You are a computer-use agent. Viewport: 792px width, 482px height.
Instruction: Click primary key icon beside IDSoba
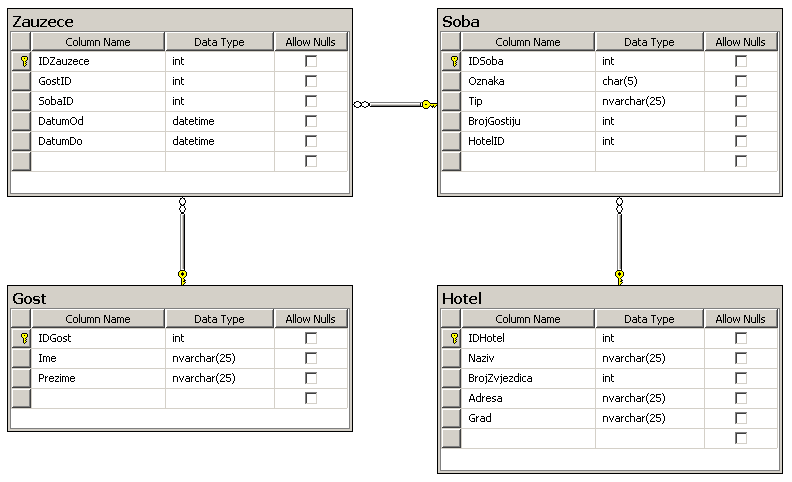(x=454, y=61)
